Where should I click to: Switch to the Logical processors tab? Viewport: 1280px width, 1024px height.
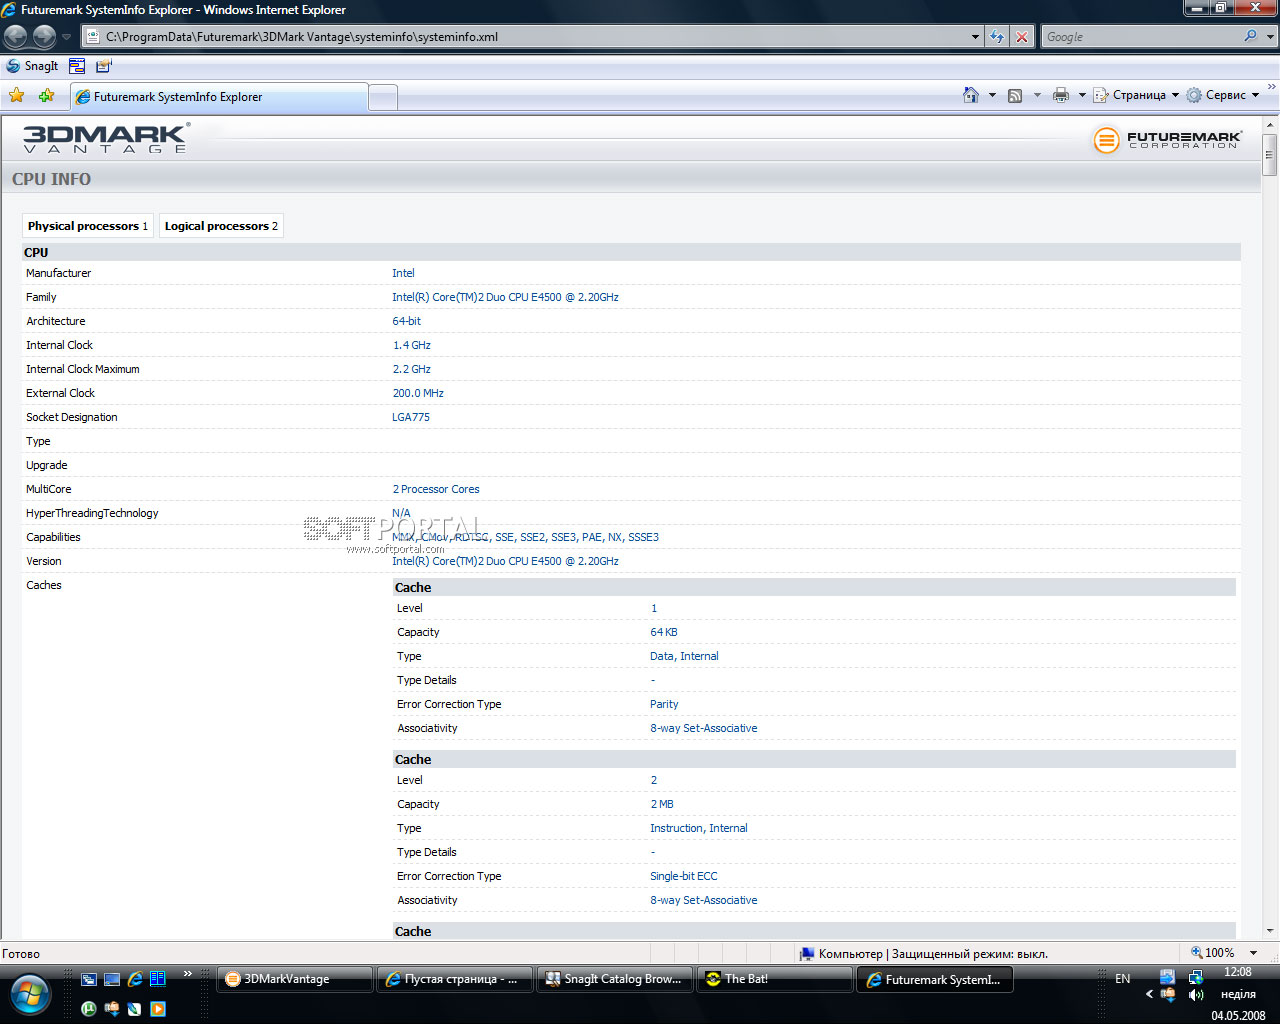[221, 226]
